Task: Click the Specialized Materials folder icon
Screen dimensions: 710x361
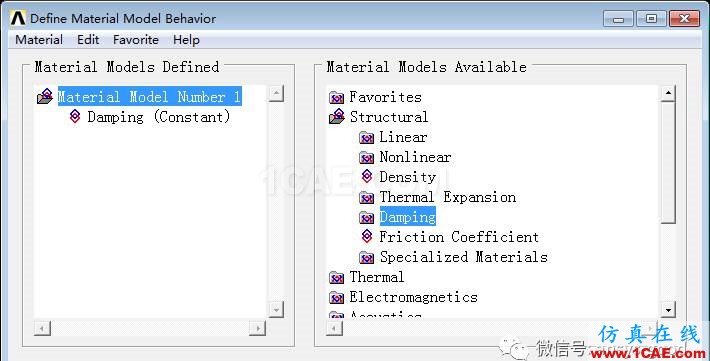Action: (366, 257)
